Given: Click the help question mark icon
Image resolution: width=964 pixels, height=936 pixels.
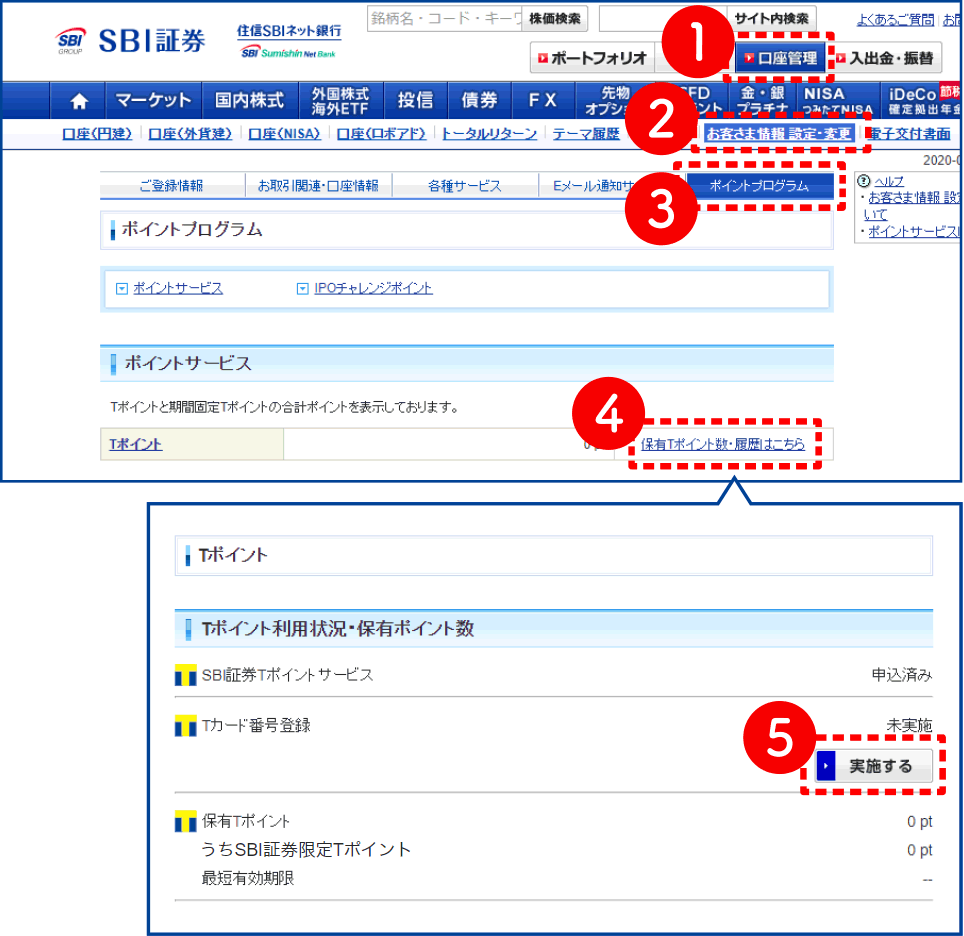Looking at the screenshot, I should (864, 181).
